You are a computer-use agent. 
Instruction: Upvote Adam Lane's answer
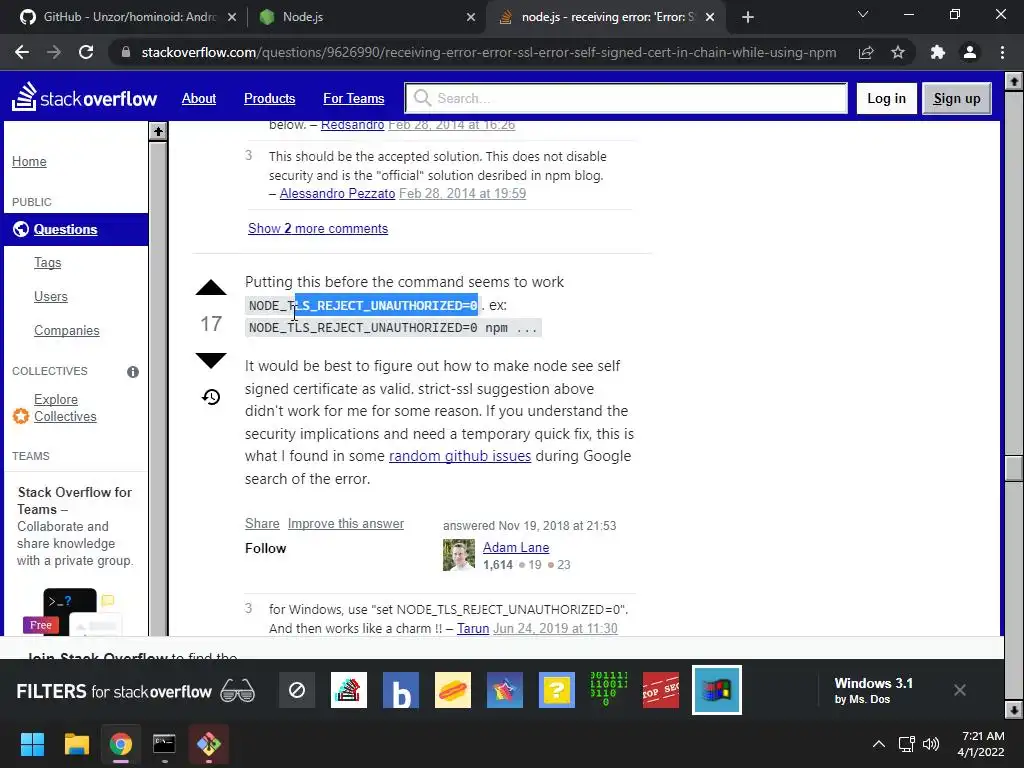click(211, 288)
